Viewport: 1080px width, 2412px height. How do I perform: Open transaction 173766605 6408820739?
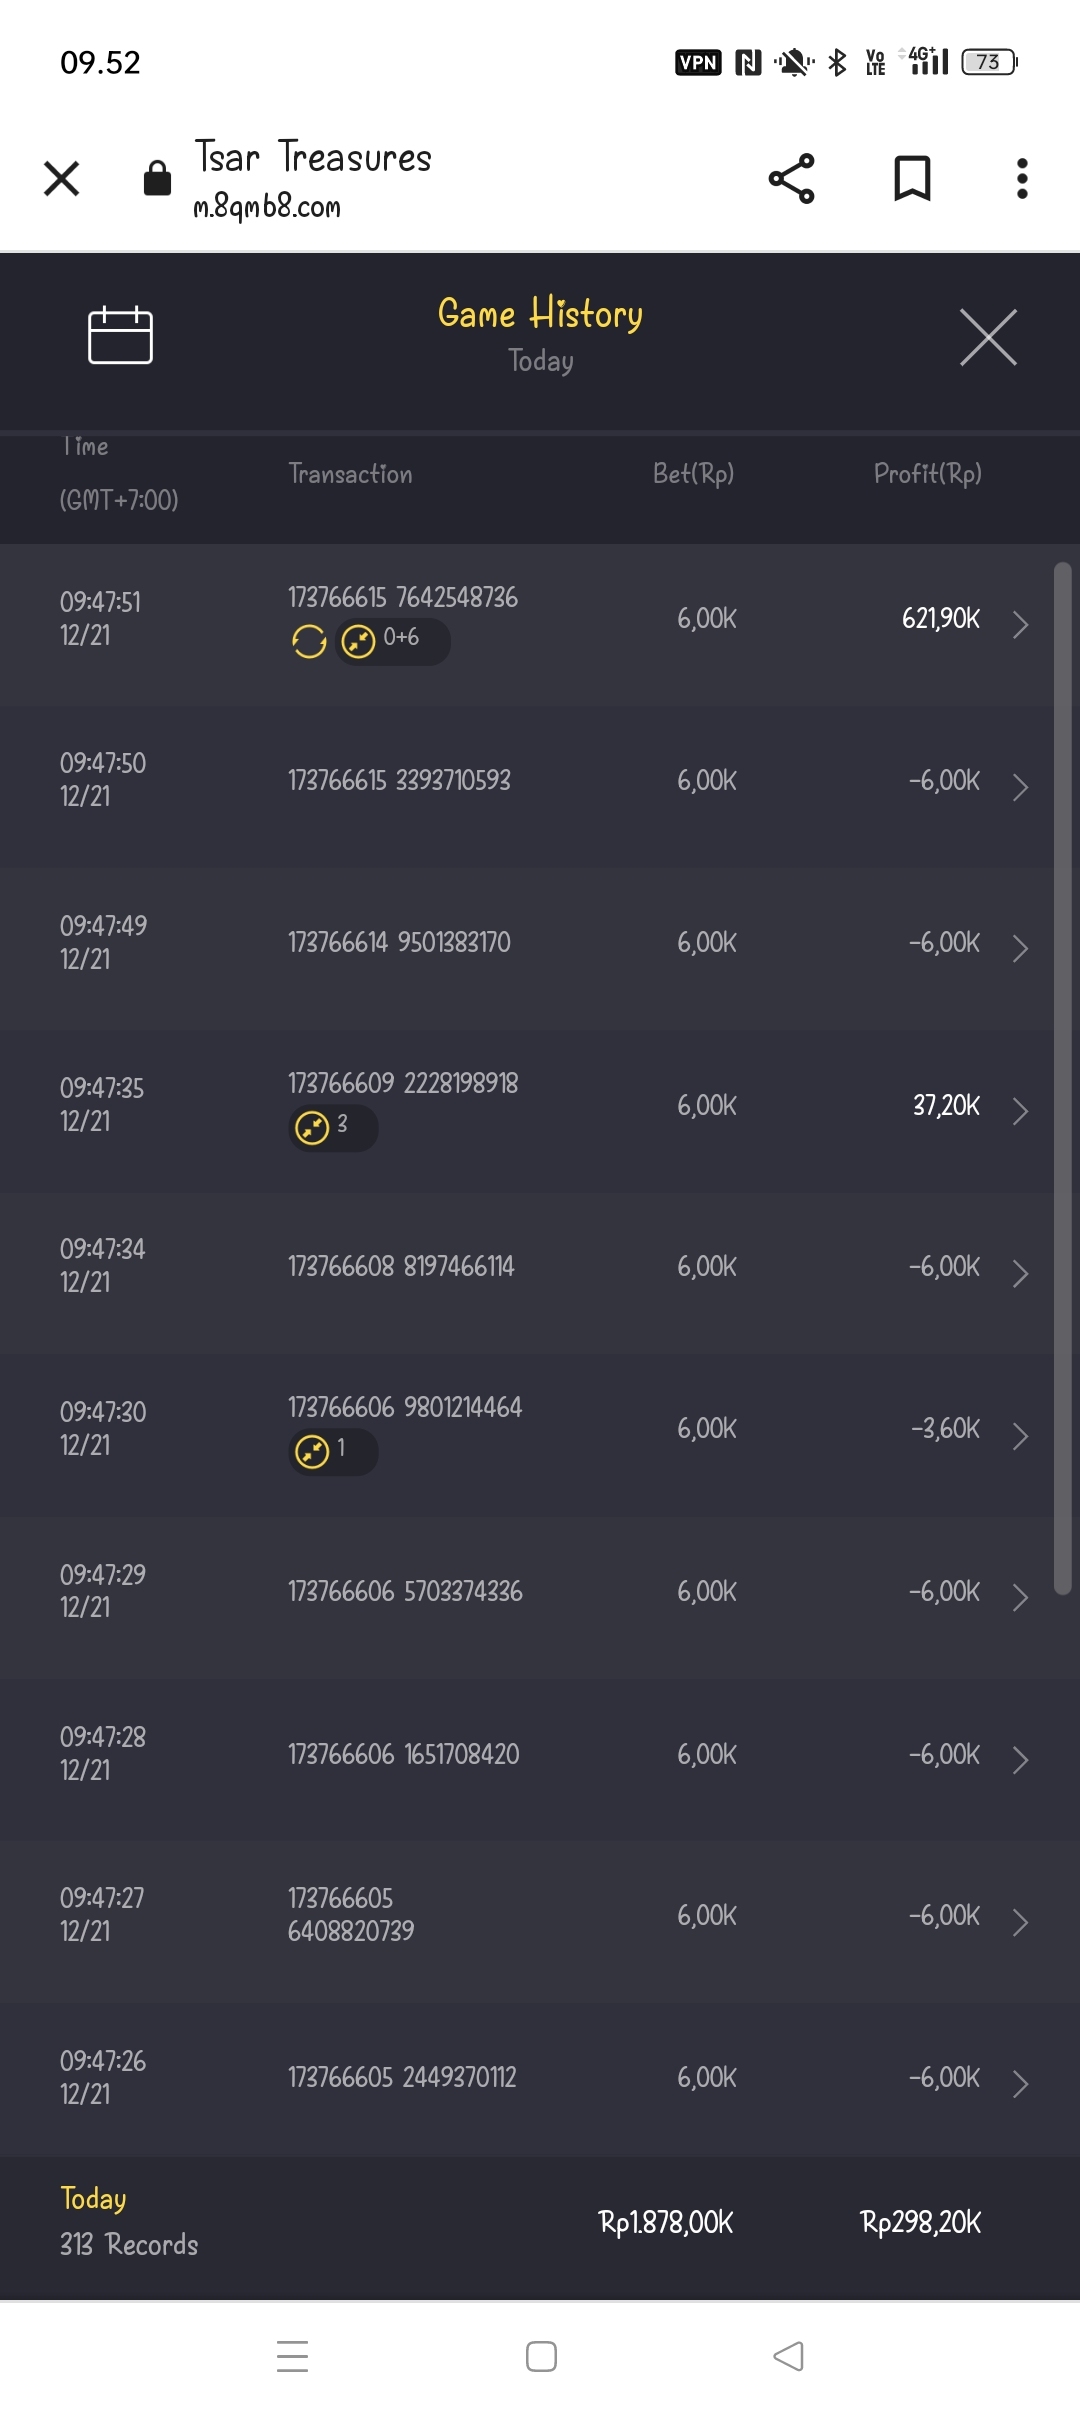click(x=351, y=1914)
